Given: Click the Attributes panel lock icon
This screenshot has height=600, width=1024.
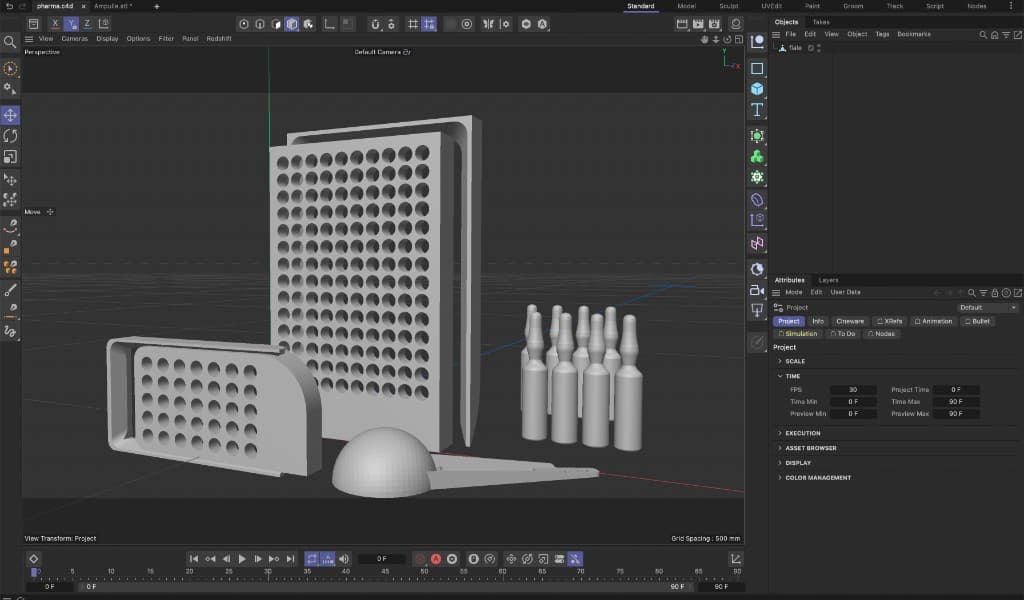Looking at the screenshot, I should click(995, 292).
